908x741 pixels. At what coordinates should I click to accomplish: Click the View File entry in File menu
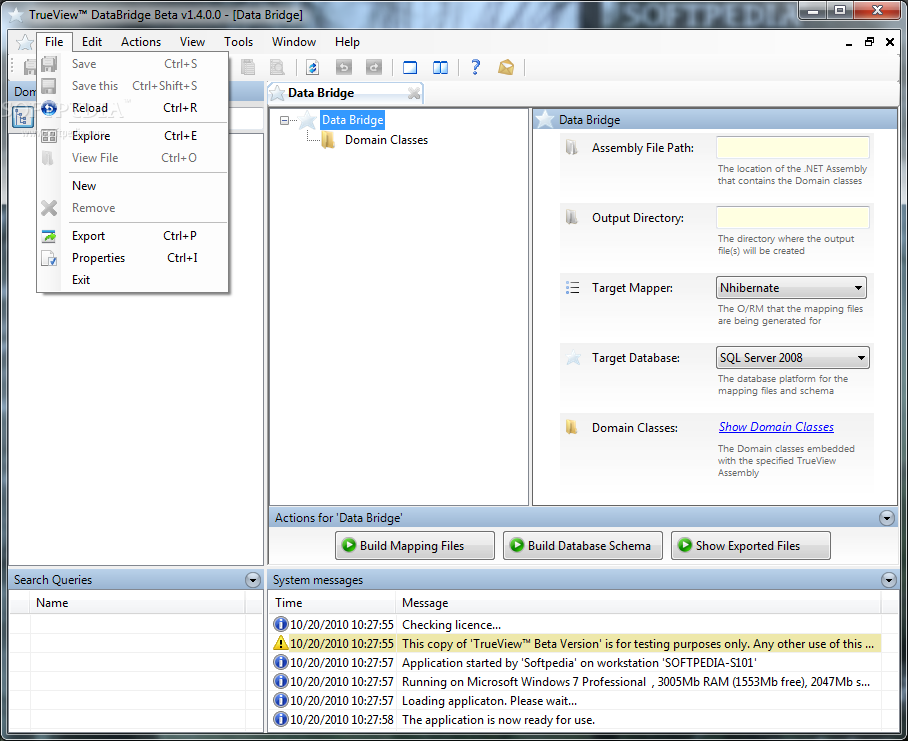(x=133, y=157)
